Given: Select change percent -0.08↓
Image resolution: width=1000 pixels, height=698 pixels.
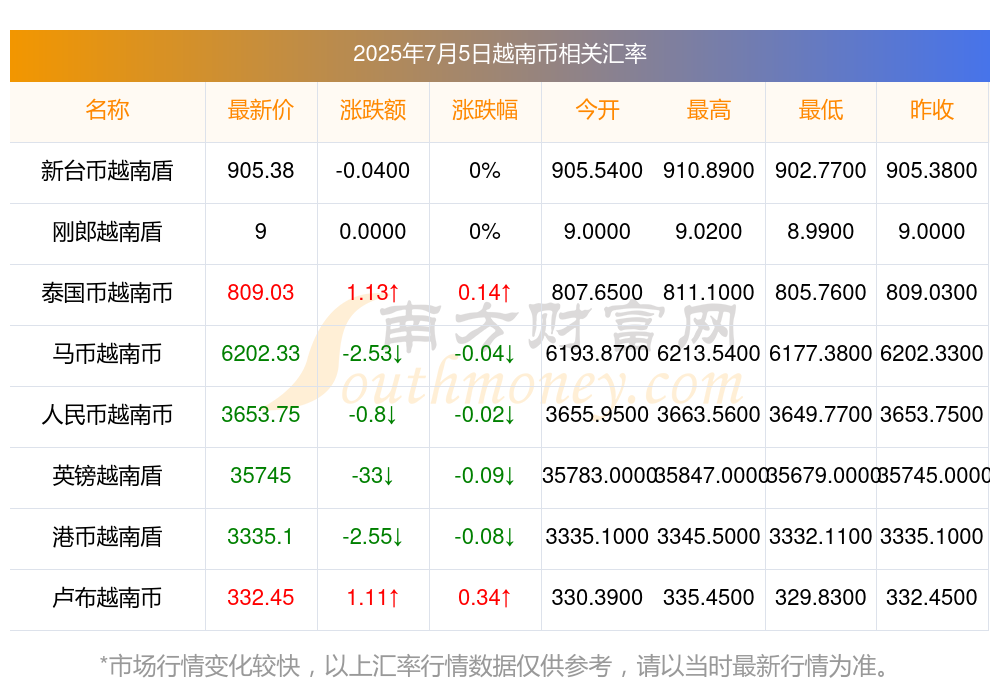Looking at the screenshot, I should (485, 537).
